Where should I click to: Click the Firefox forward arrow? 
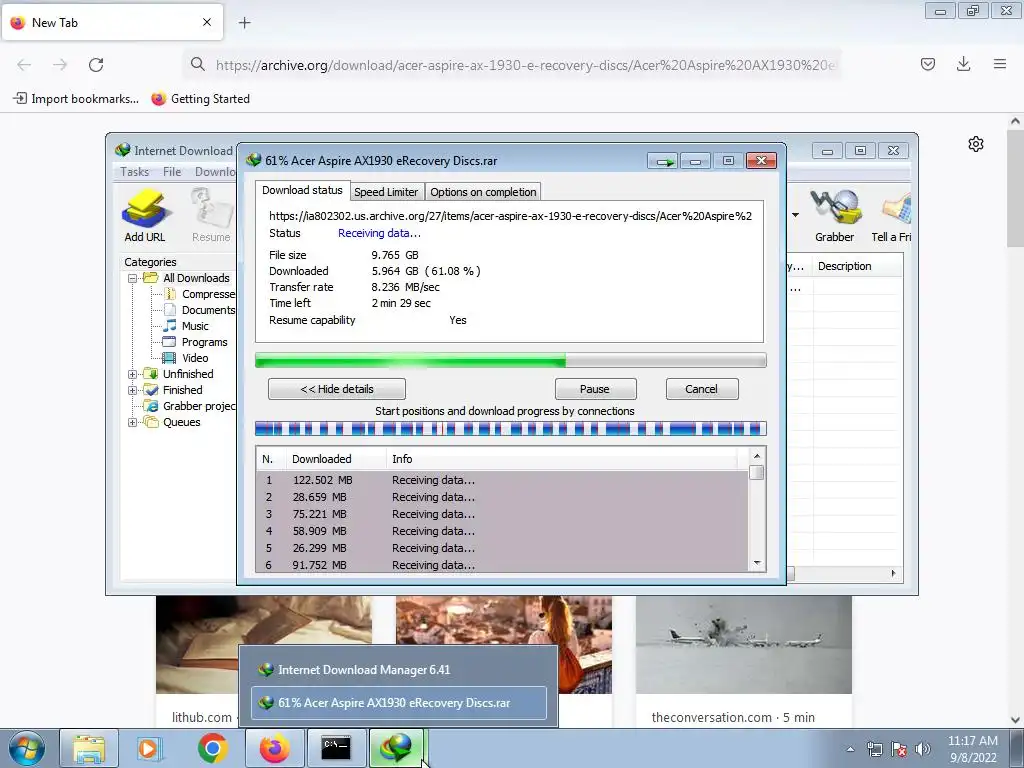click(x=60, y=65)
